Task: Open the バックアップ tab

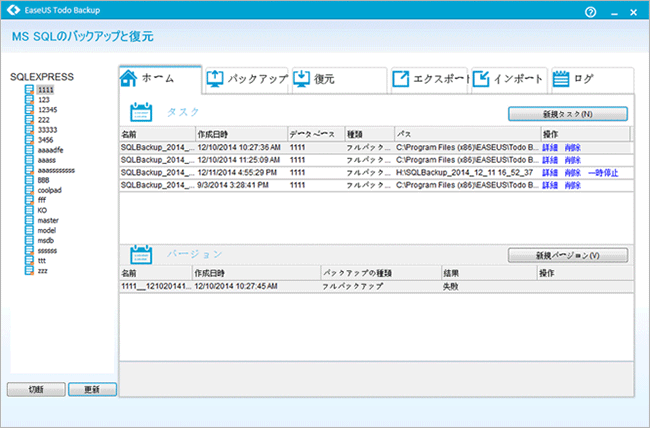Action: click(247, 80)
